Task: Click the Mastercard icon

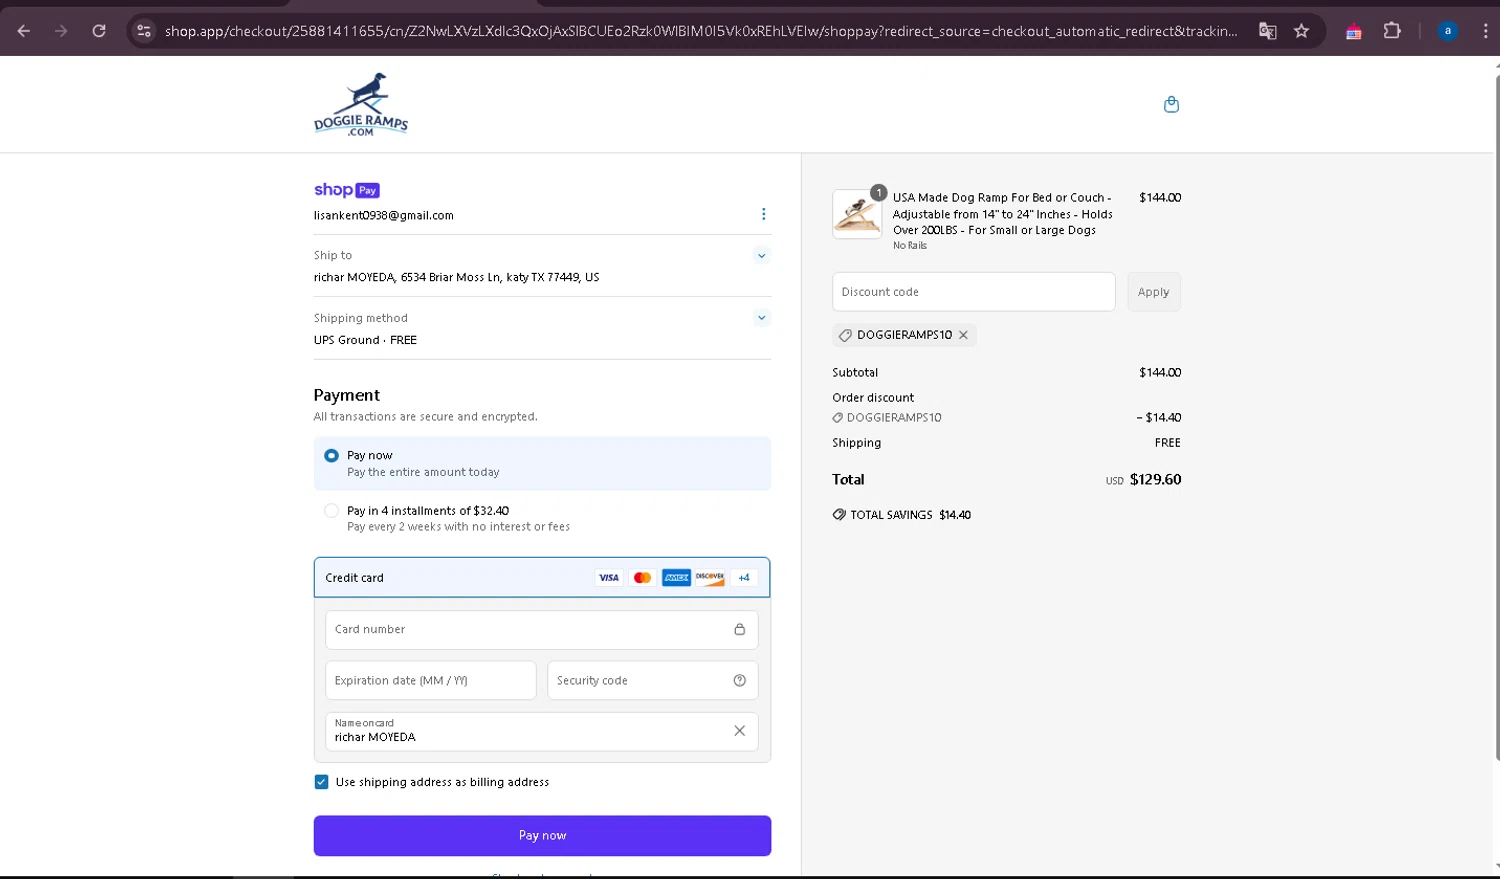Action: pyautogui.click(x=642, y=578)
